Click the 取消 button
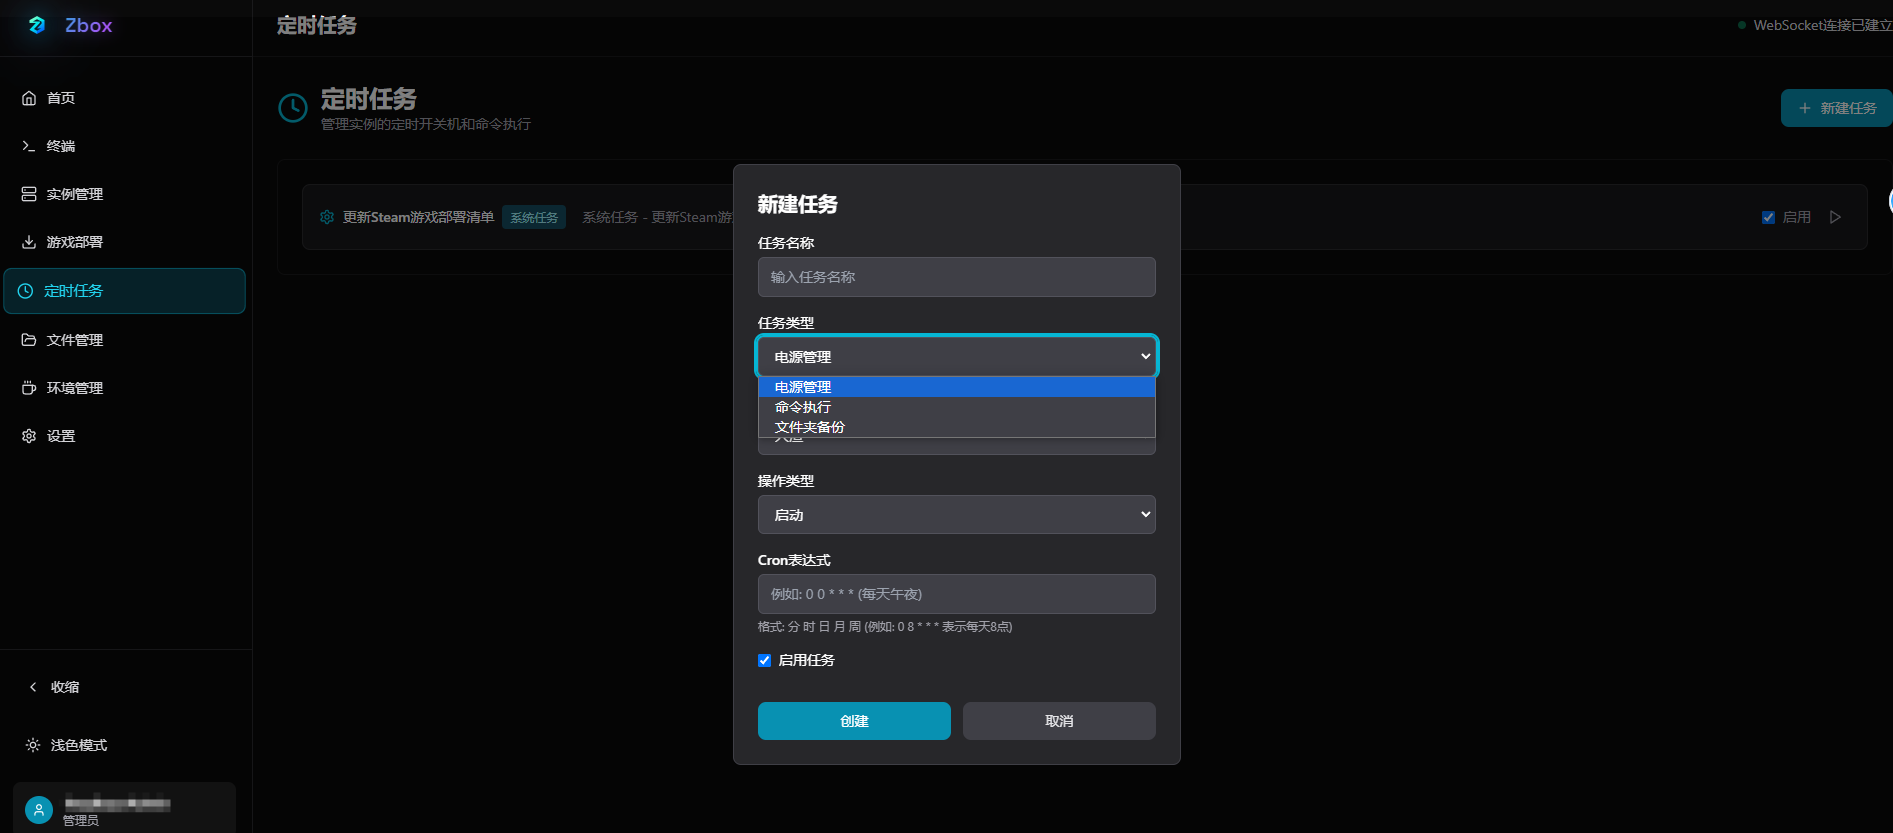Screen dimensions: 1893x833 1059,721
